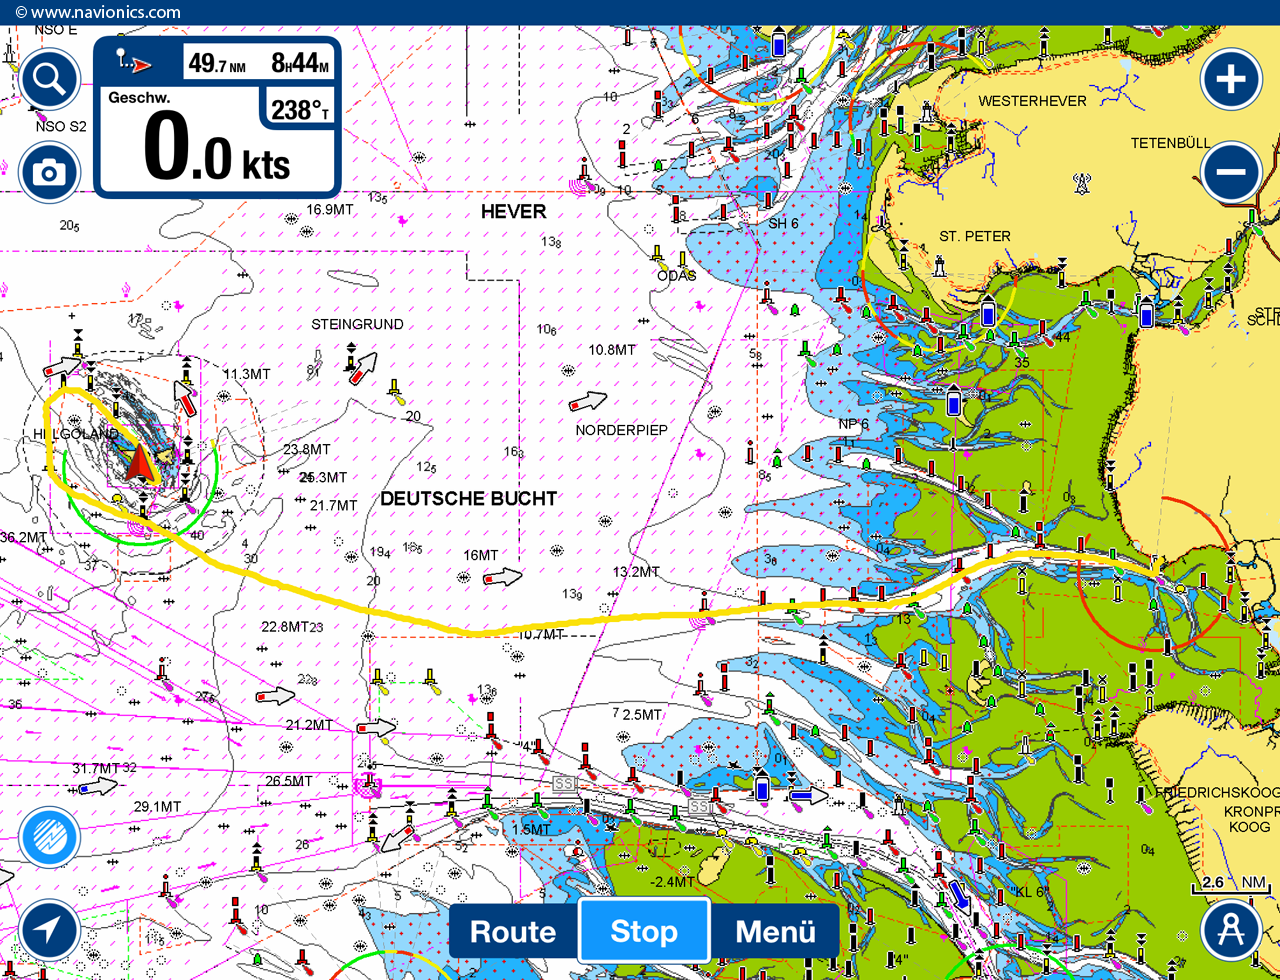Select the ST. PETER place label
The height and width of the screenshot is (980, 1280).
[x=975, y=236]
